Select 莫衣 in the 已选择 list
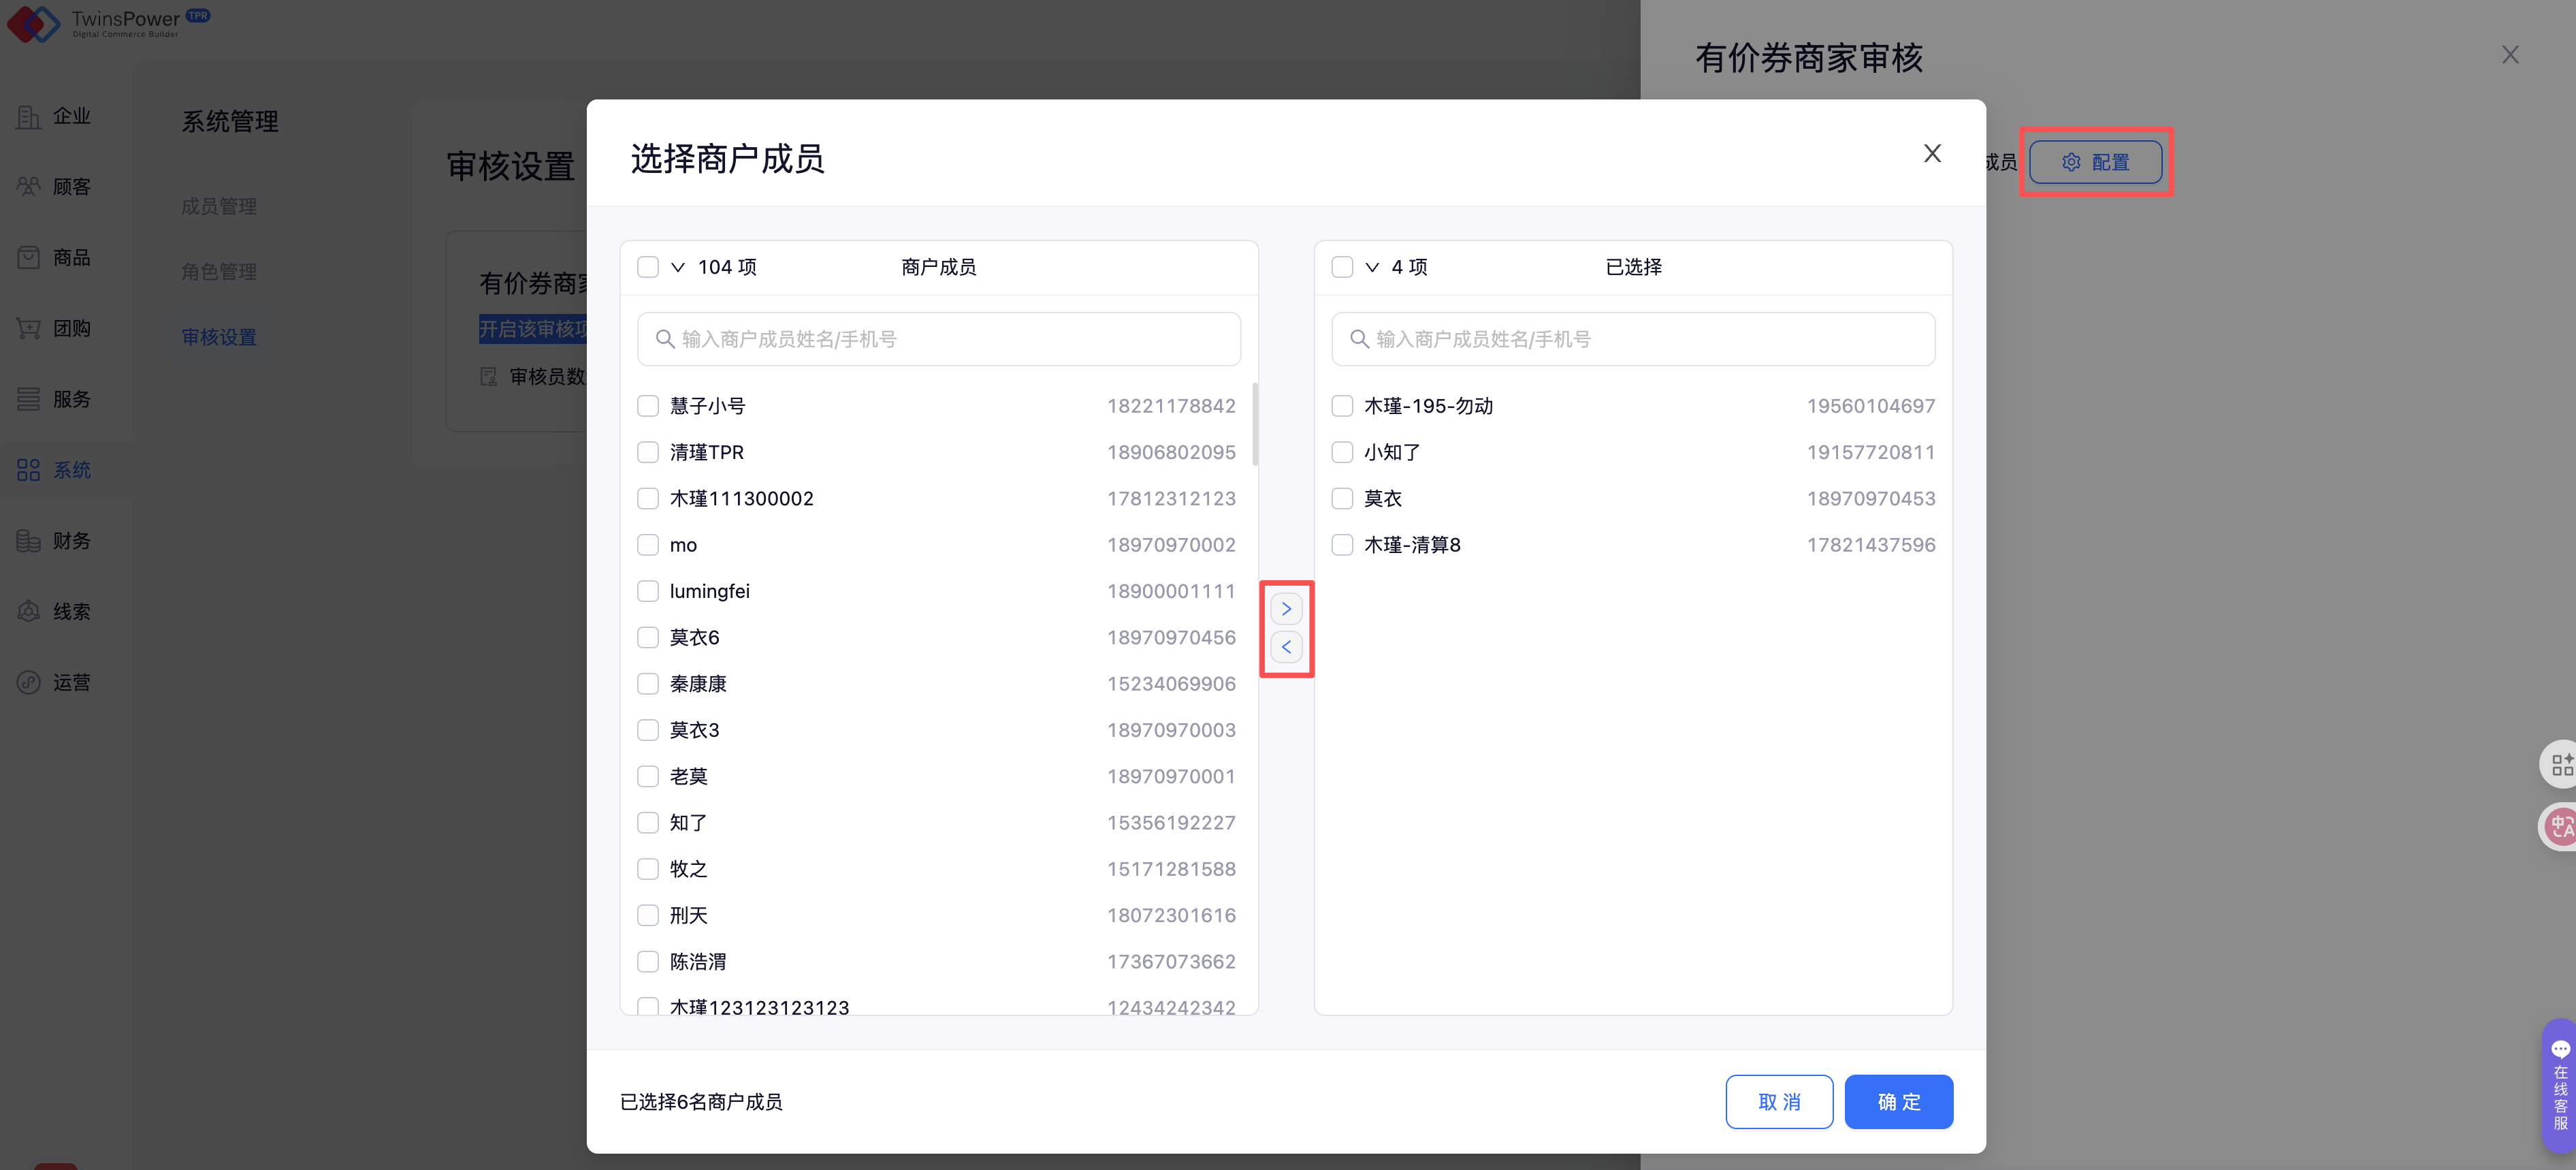The height and width of the screenshot is (1170, 2576). [x=1342, y=498]
